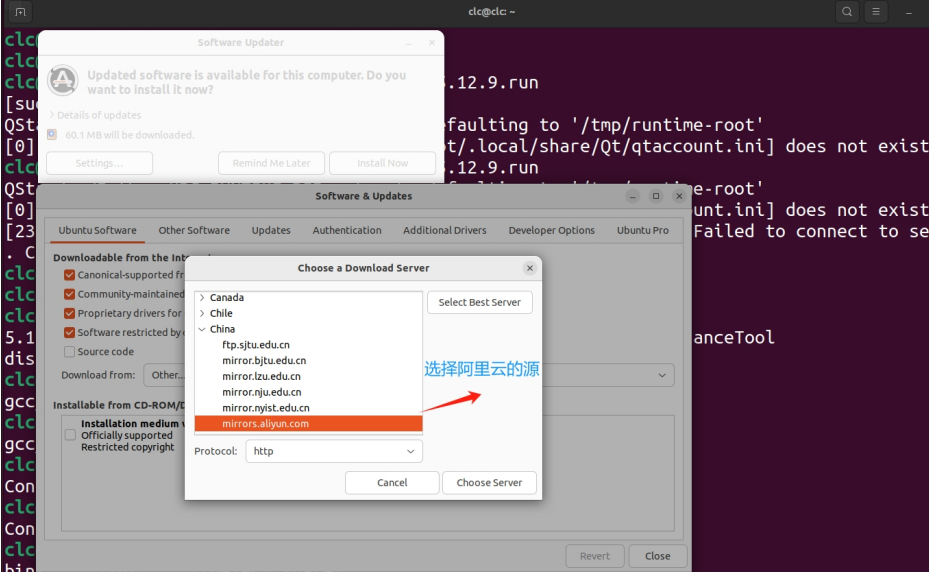This screenshot has height=572, width=929.
Task: Open a new terminal tab icon
Action: coord(20,12)
